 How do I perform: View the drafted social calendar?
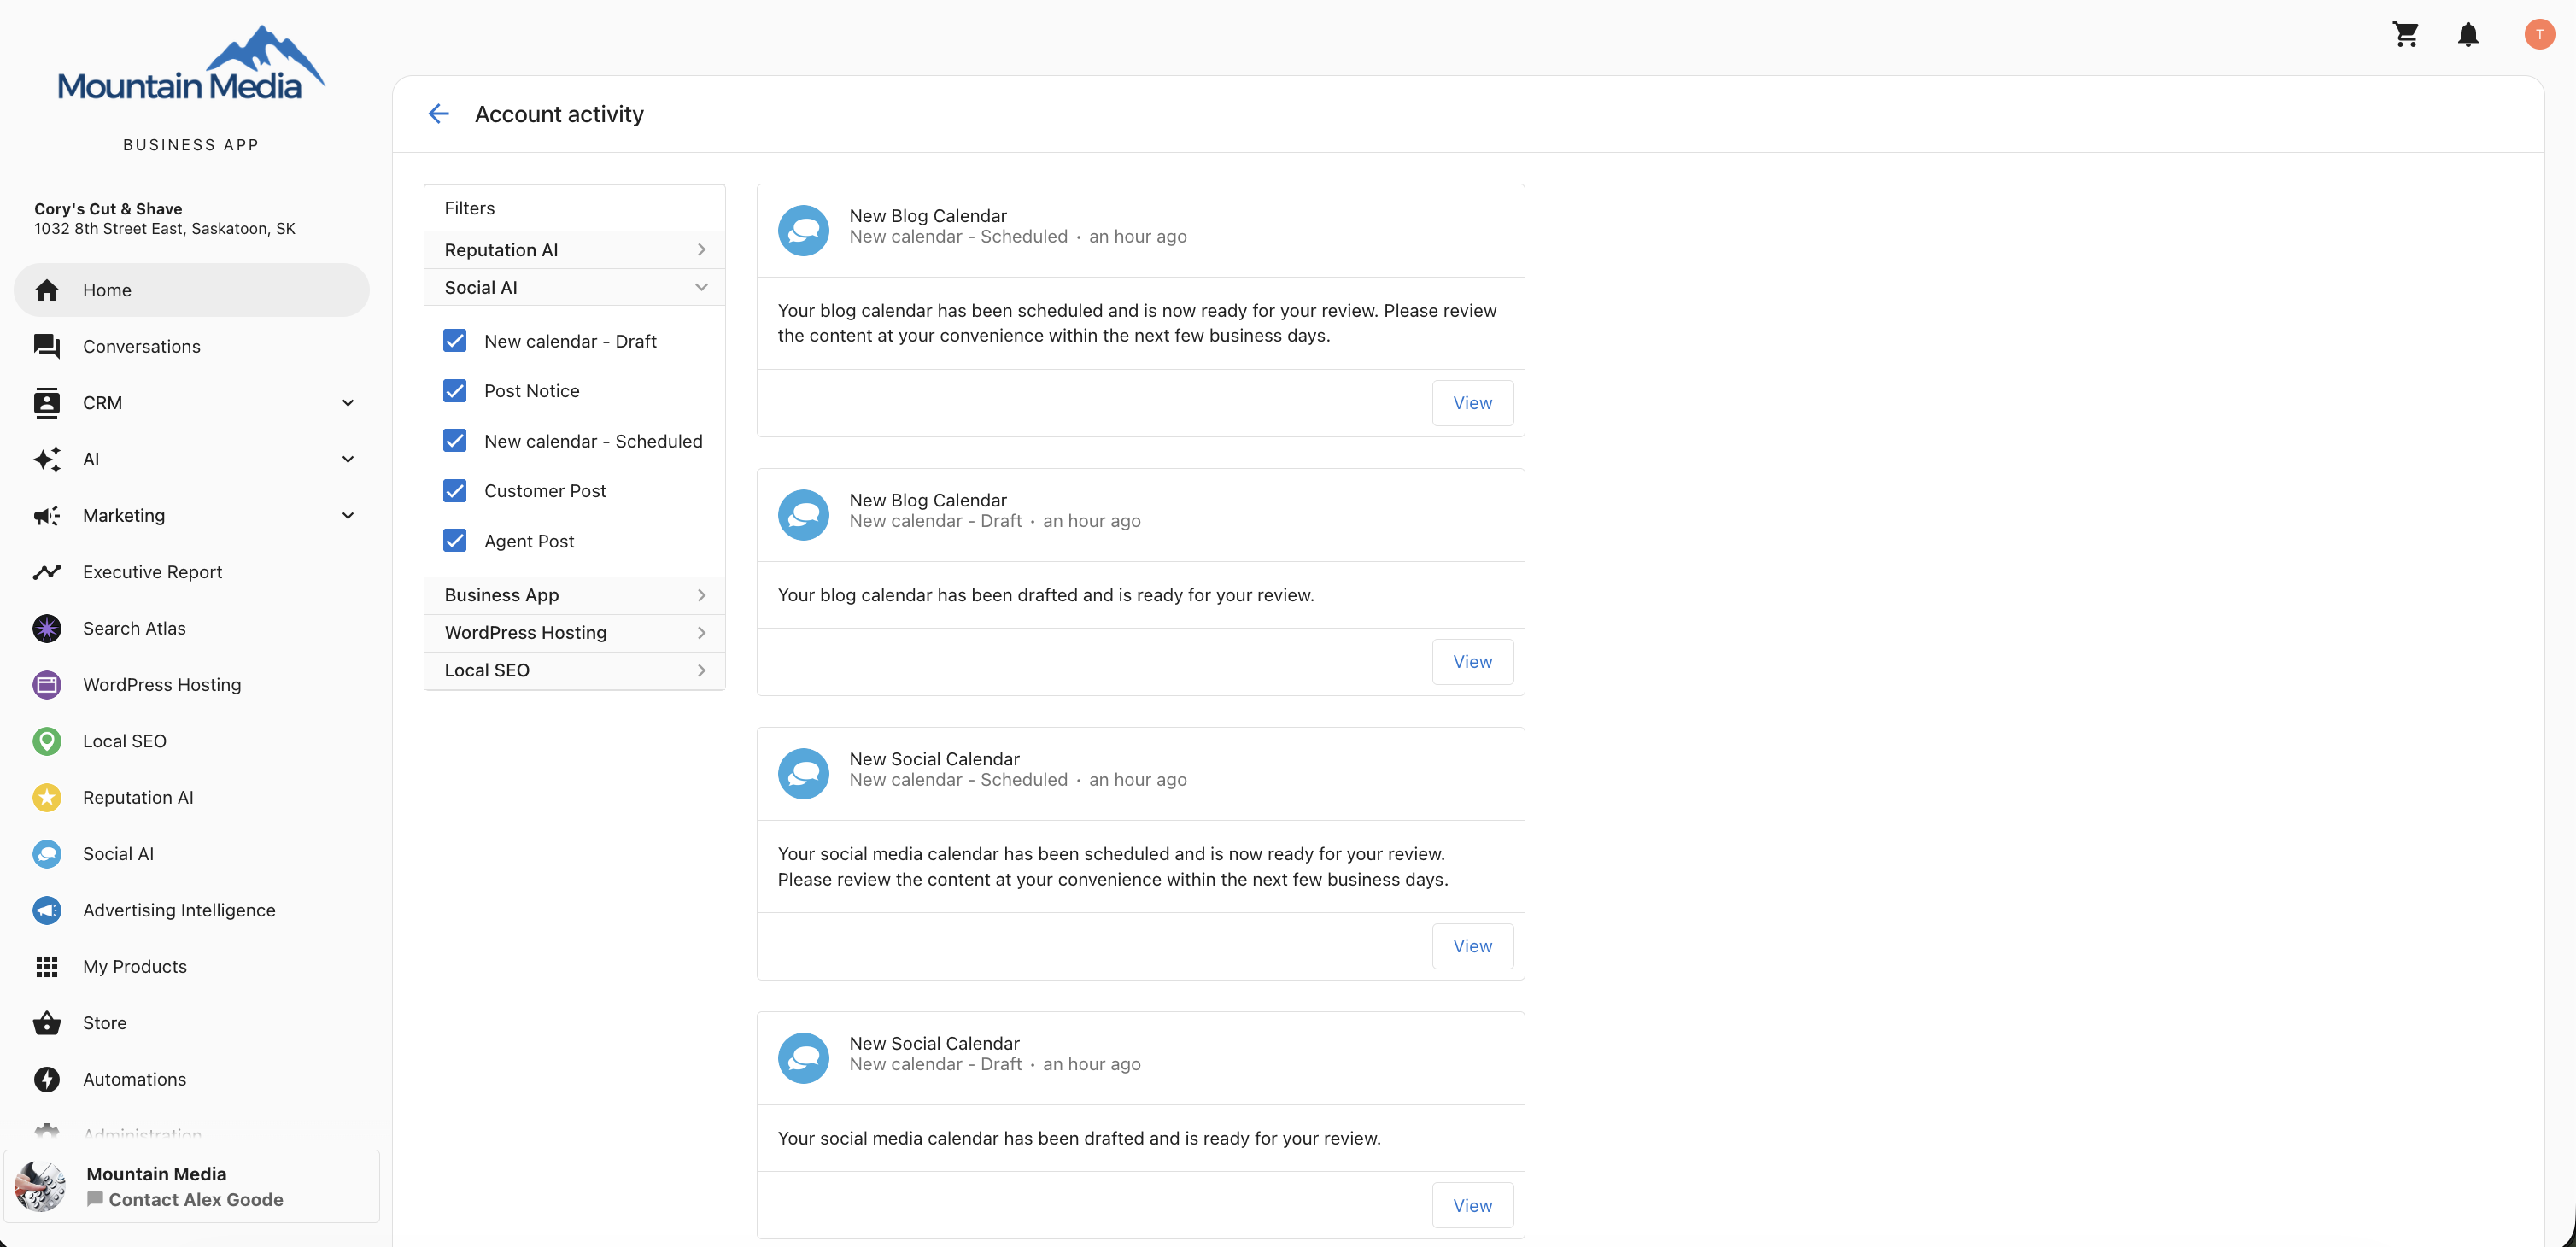pos(1472,1206)
